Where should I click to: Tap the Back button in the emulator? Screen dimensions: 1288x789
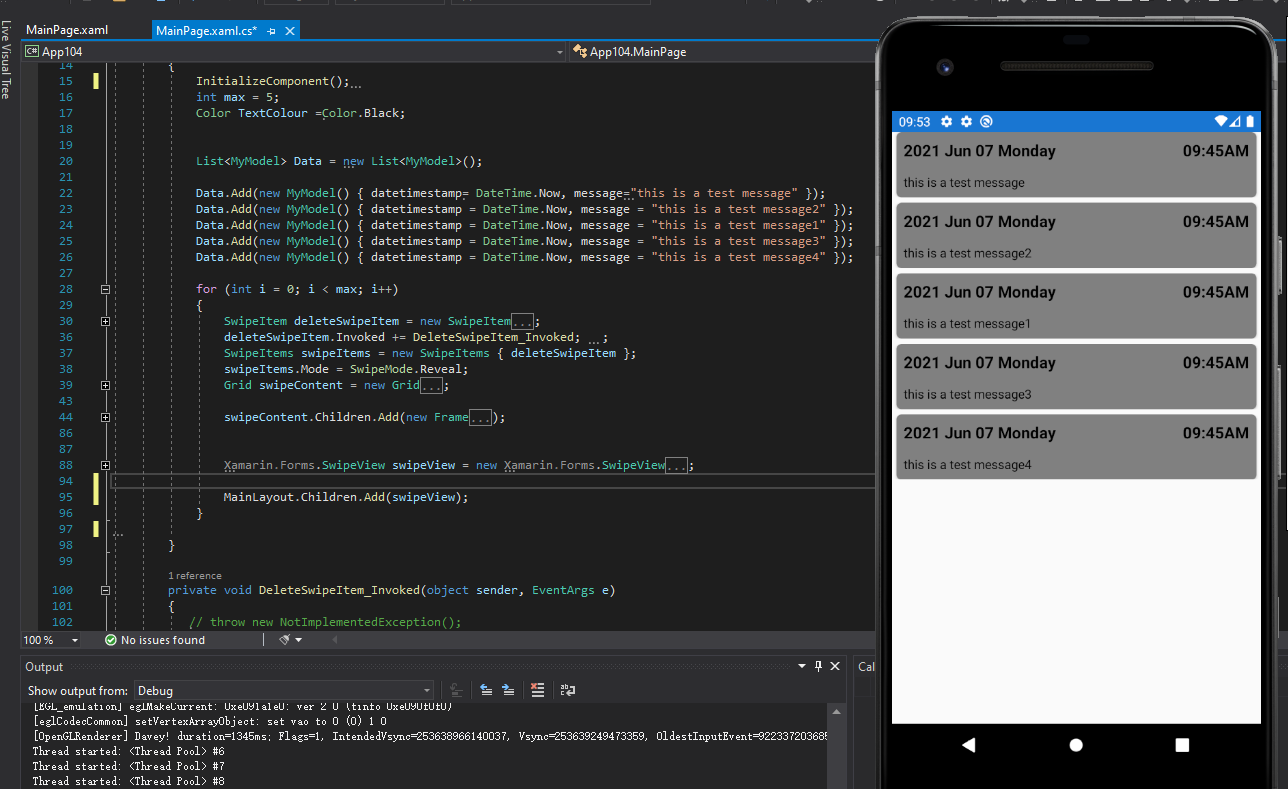[x=968, y=744]
